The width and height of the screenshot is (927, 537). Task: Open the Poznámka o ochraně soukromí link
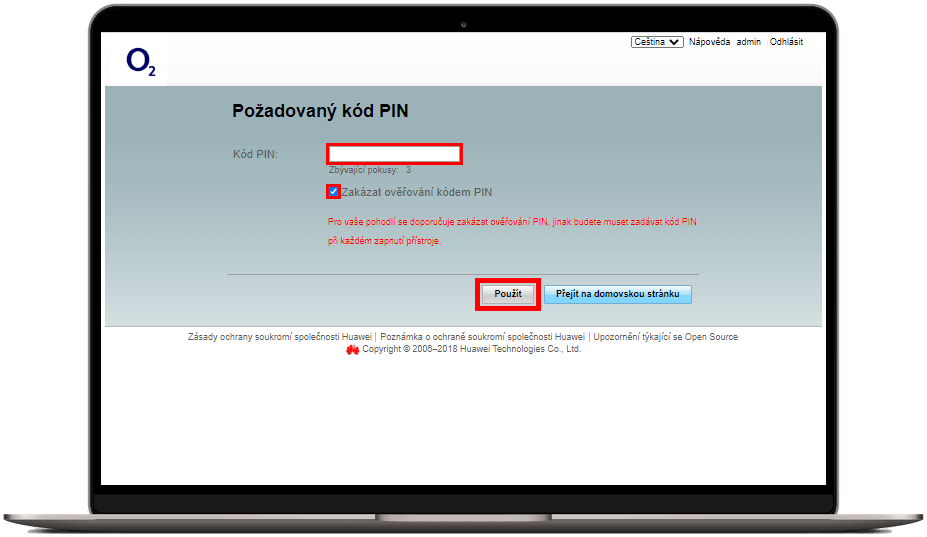tap(482, 337)
